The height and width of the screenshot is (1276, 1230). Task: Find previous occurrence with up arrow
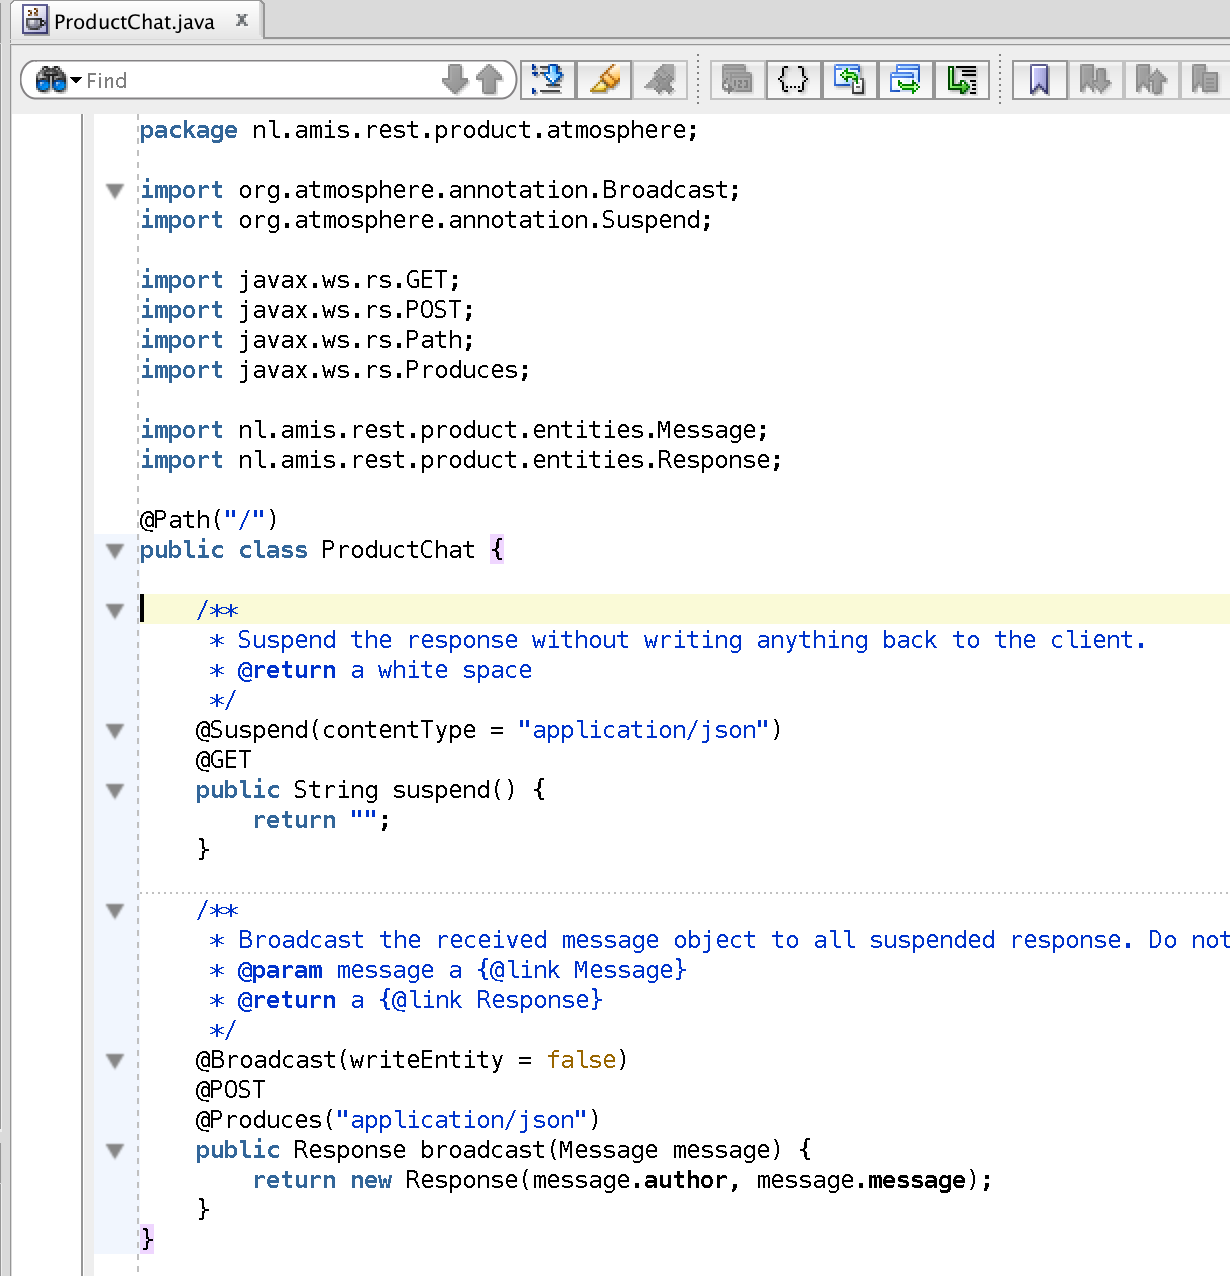pos(490,80)
